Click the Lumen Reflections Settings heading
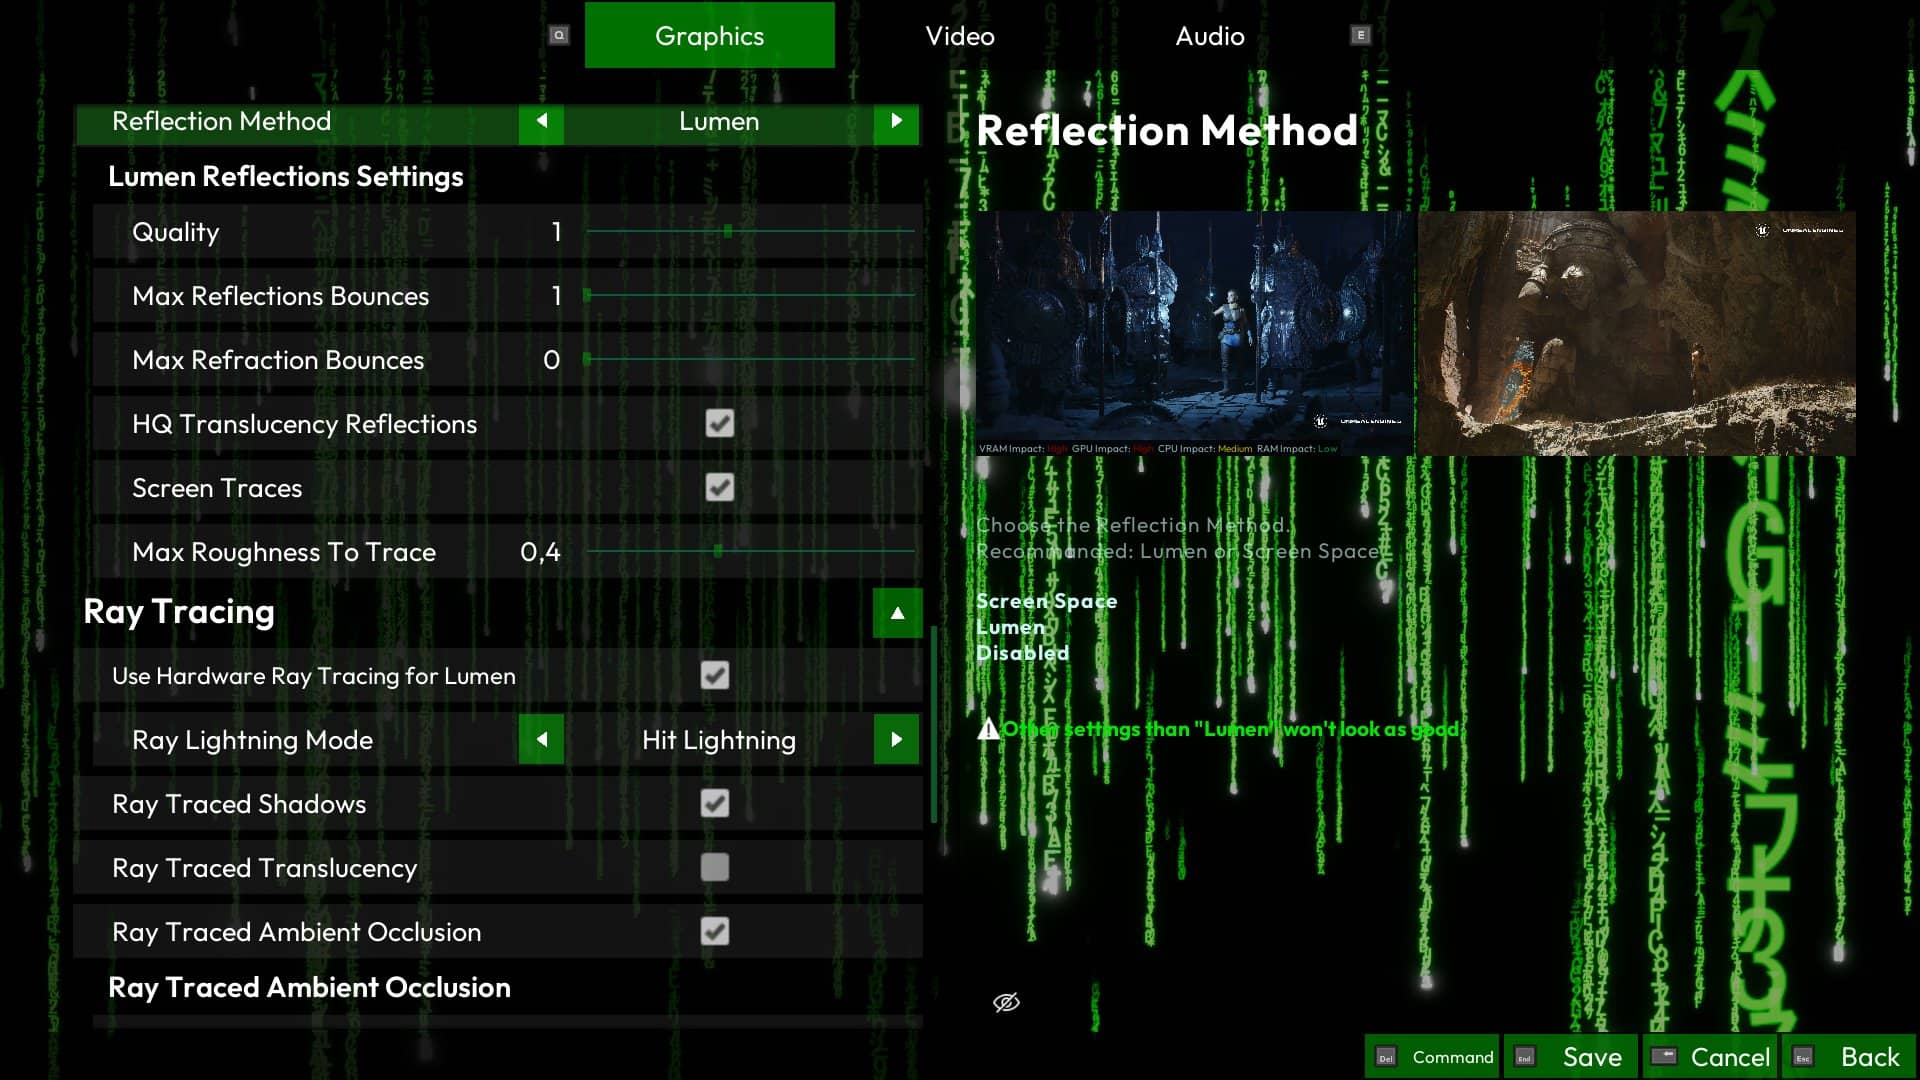 tap(286, 177)
